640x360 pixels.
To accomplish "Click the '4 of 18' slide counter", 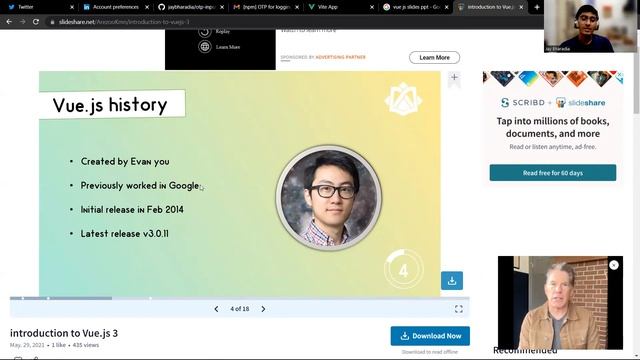I will 240,309.
